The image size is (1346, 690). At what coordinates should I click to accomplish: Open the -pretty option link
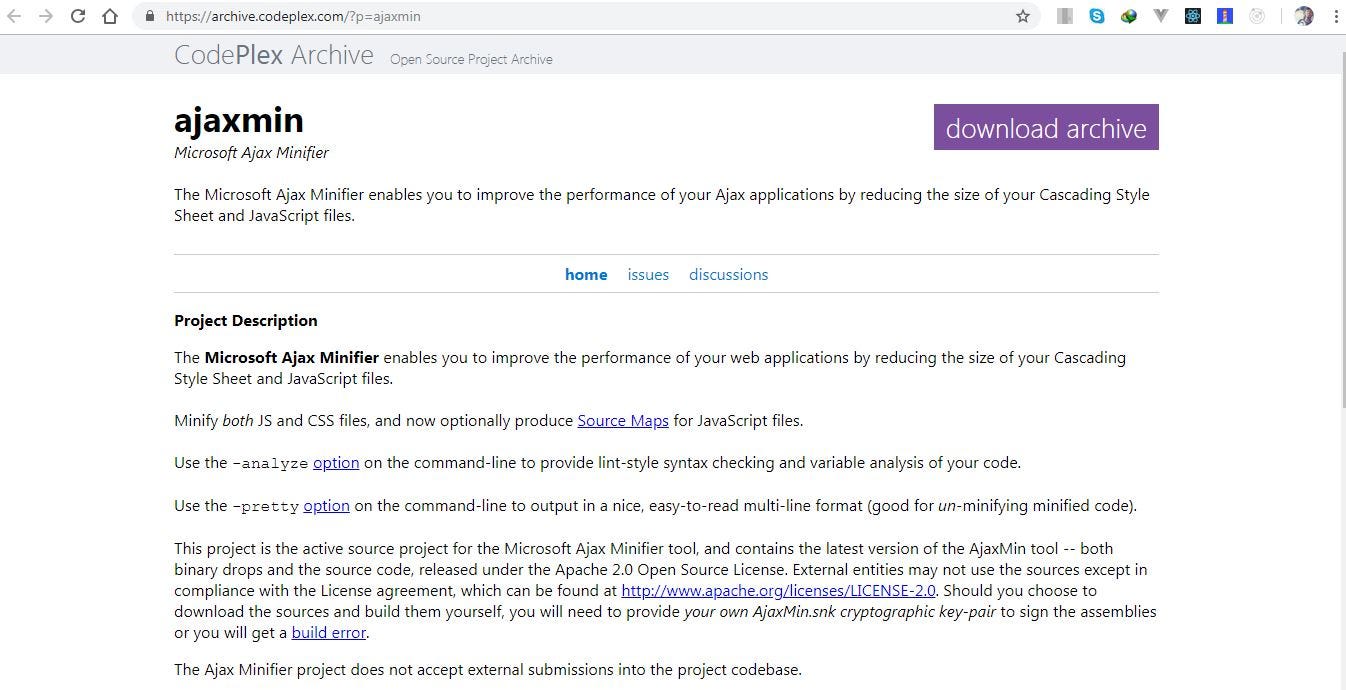click(327, 505)
